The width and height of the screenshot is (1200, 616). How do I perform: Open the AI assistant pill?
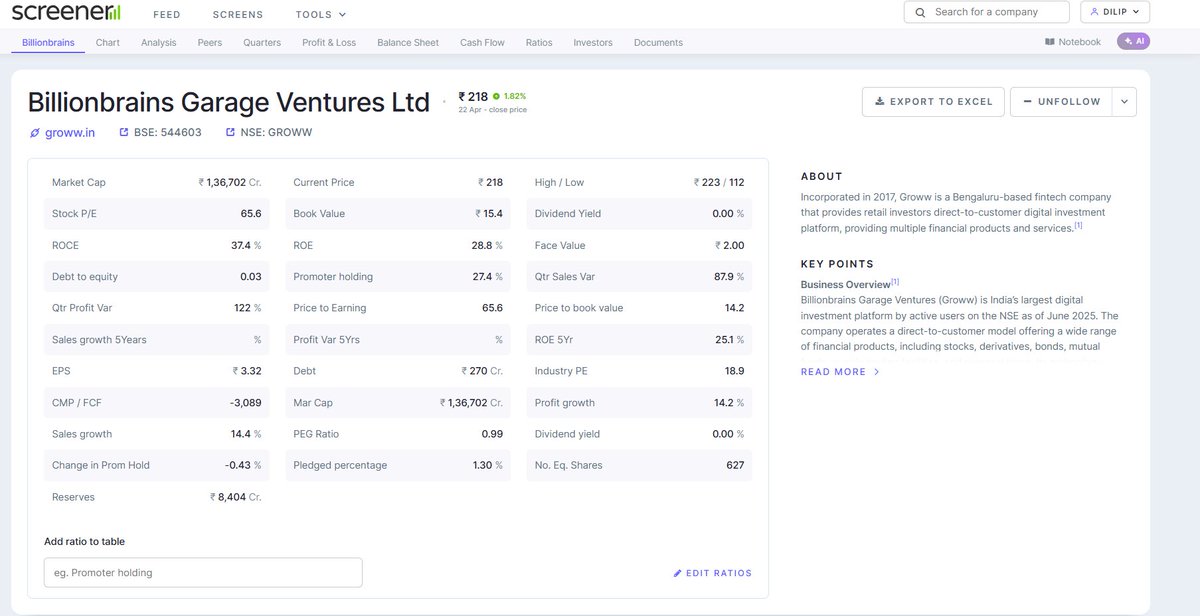coord(1133,41)
